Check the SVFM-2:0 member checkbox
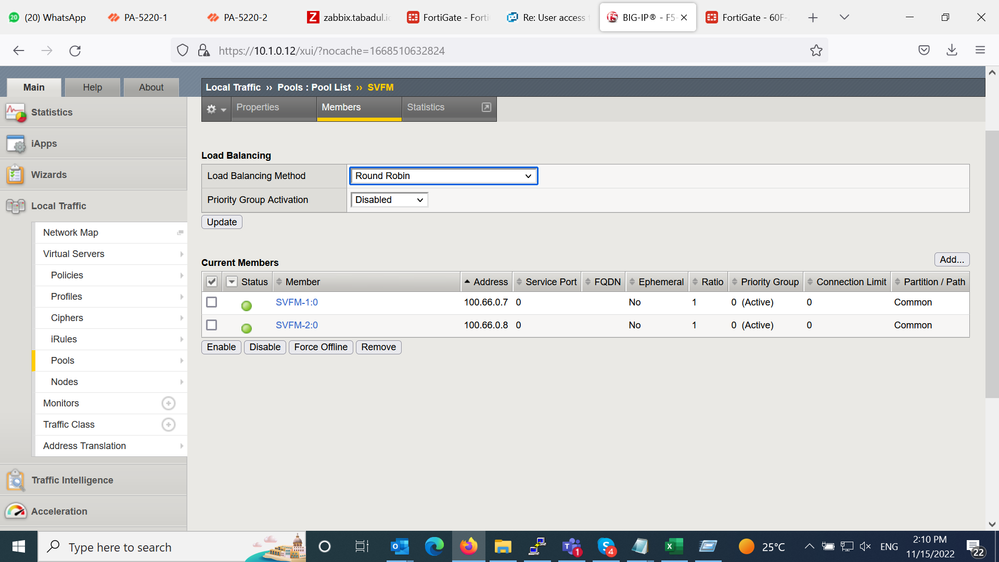The width and height of the screenshot is (999, 562). coord(212,325)
